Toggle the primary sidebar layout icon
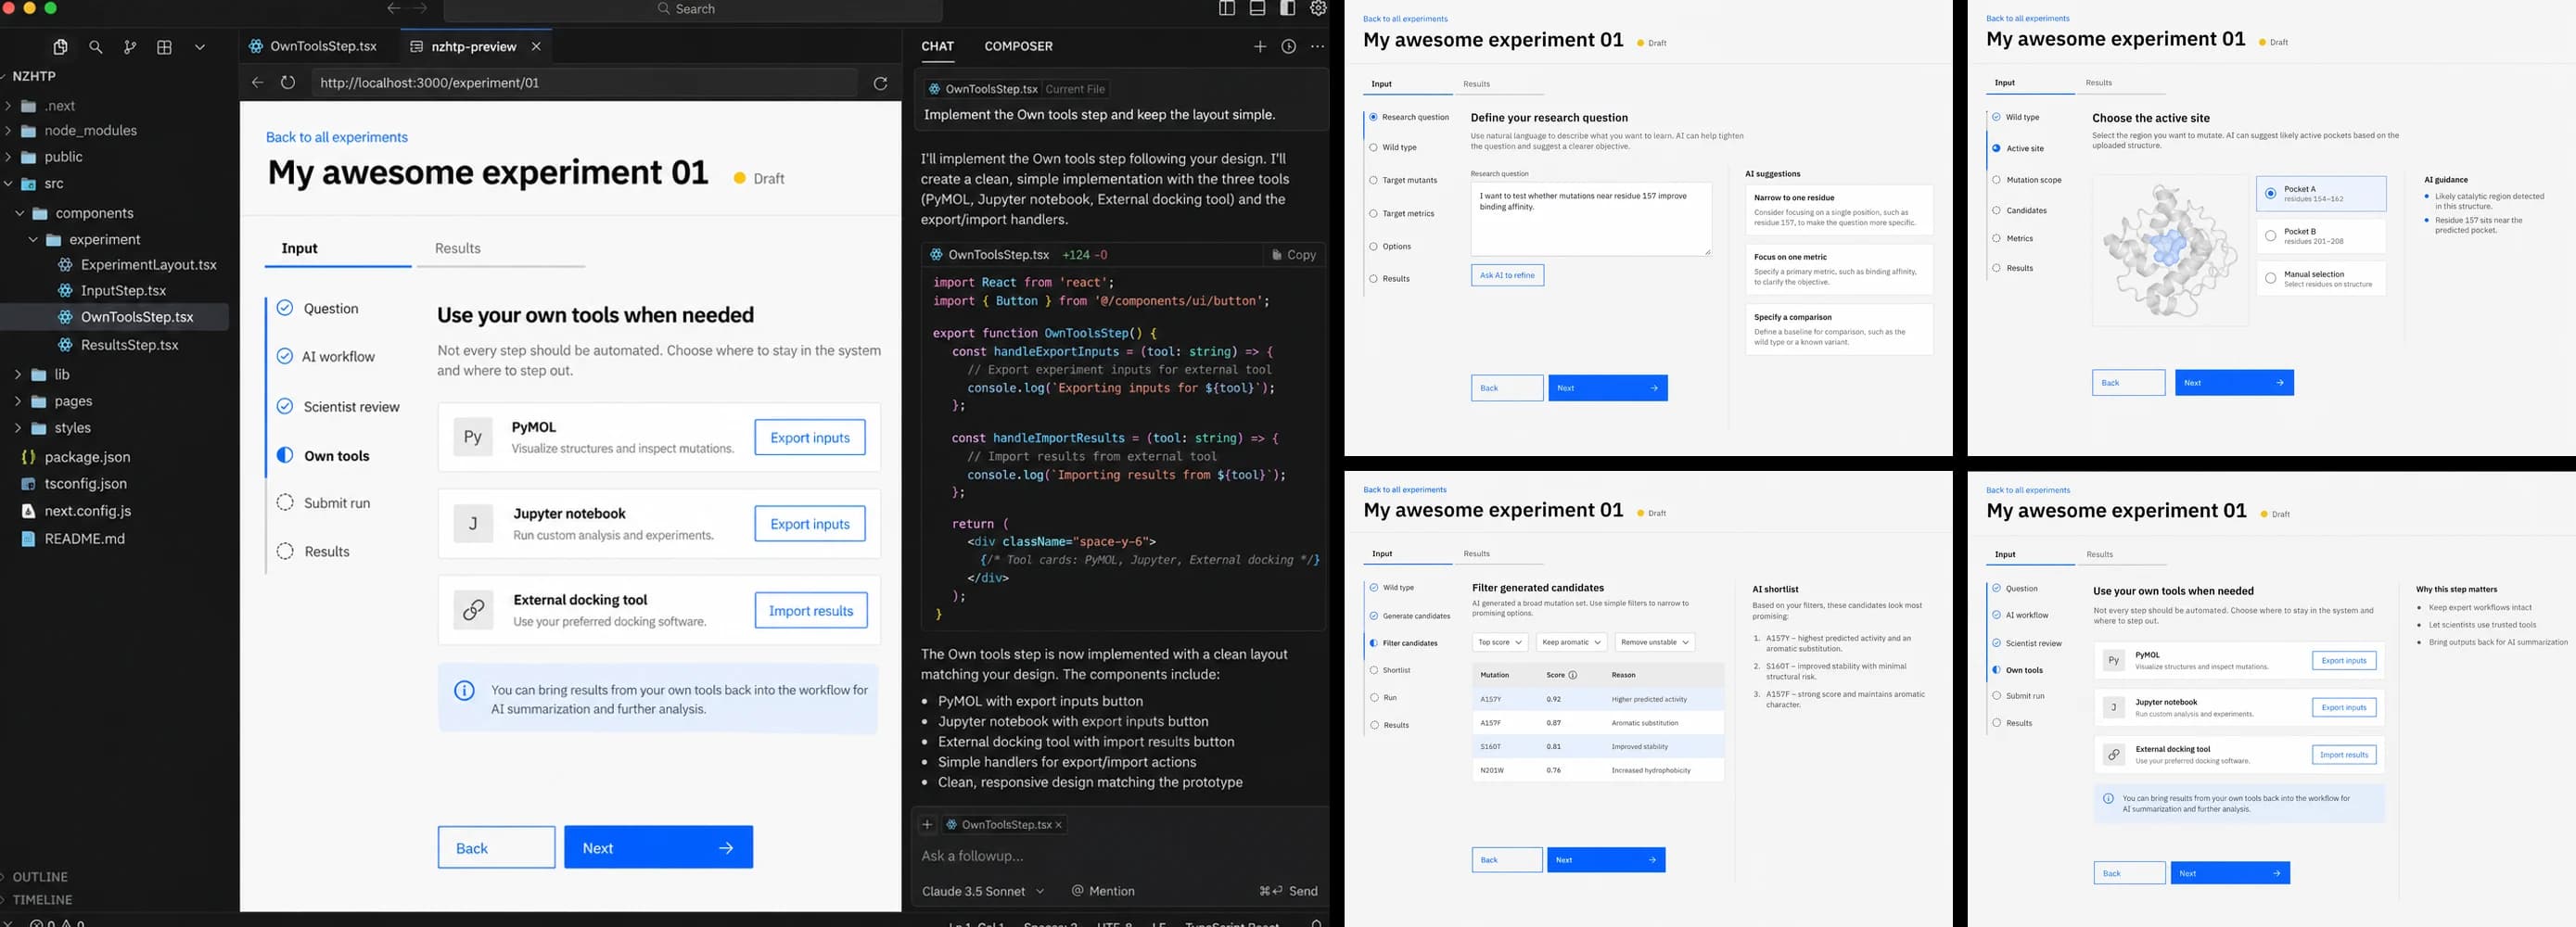 pyautogui.click(x=1227, y=8)
